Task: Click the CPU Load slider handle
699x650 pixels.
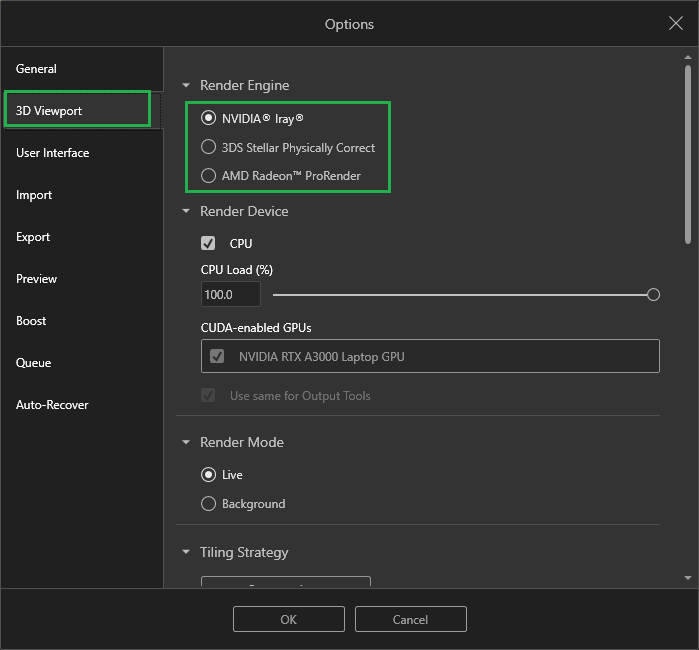Action: (x=653, y=295)
